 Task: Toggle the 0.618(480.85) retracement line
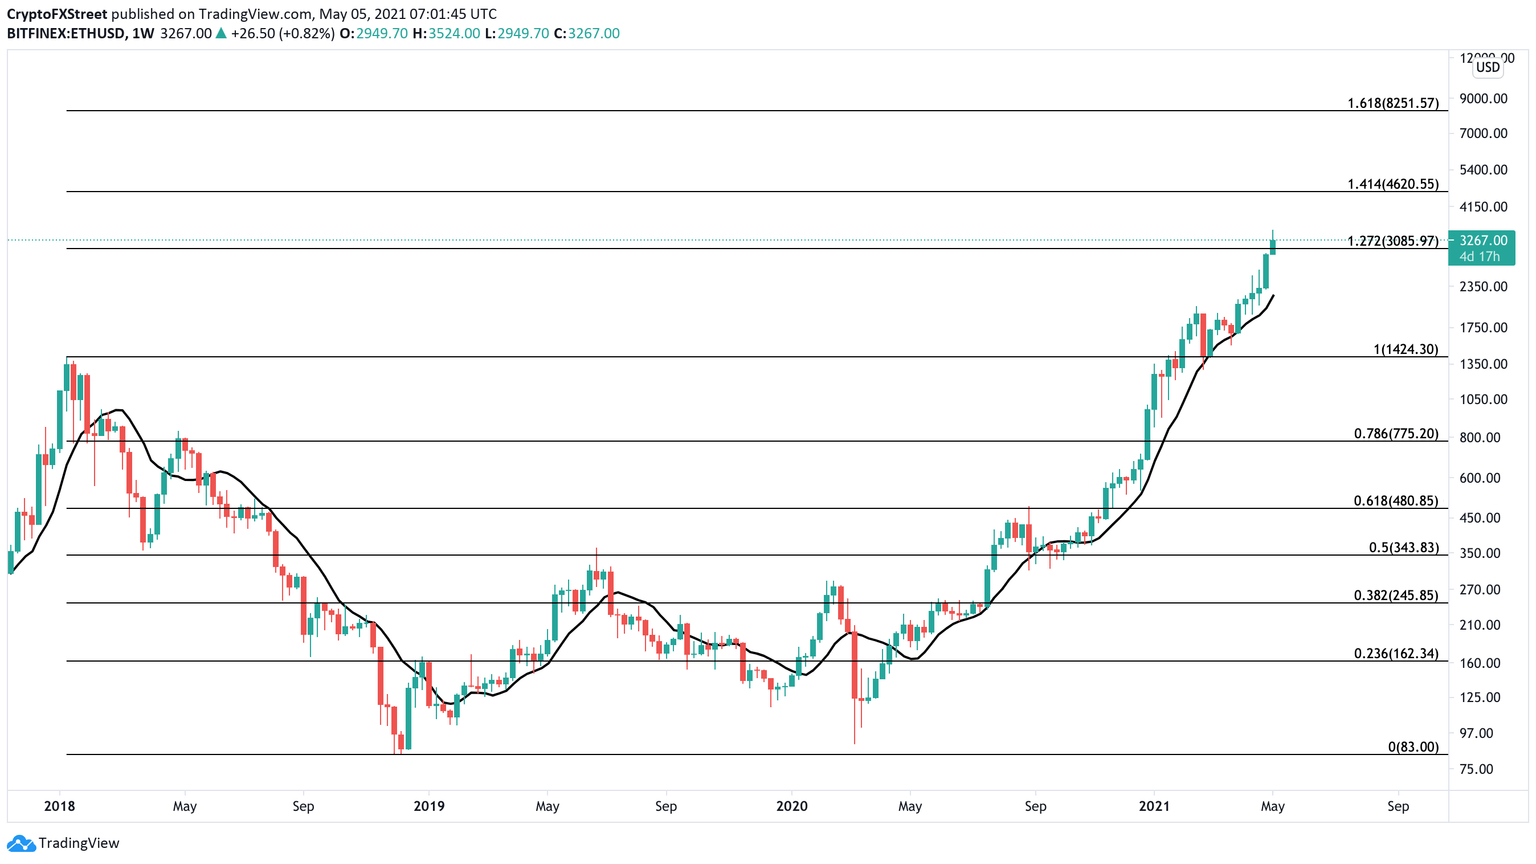point(700,506)
